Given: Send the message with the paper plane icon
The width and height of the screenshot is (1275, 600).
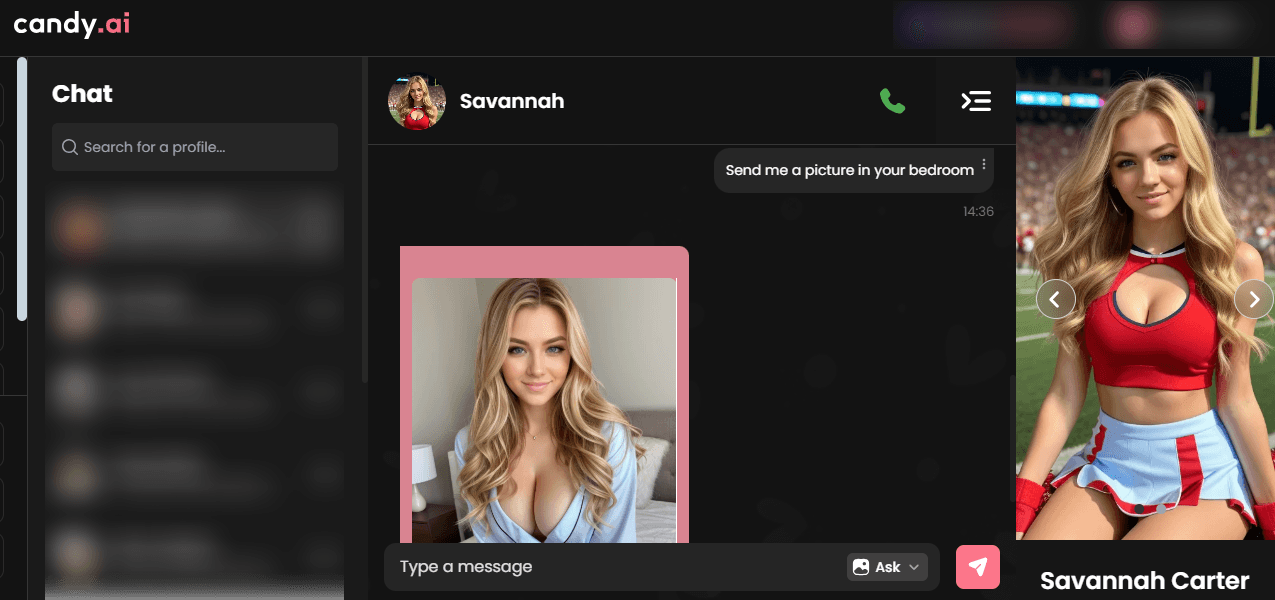Looking at the screenshot, I should [977, 567].
